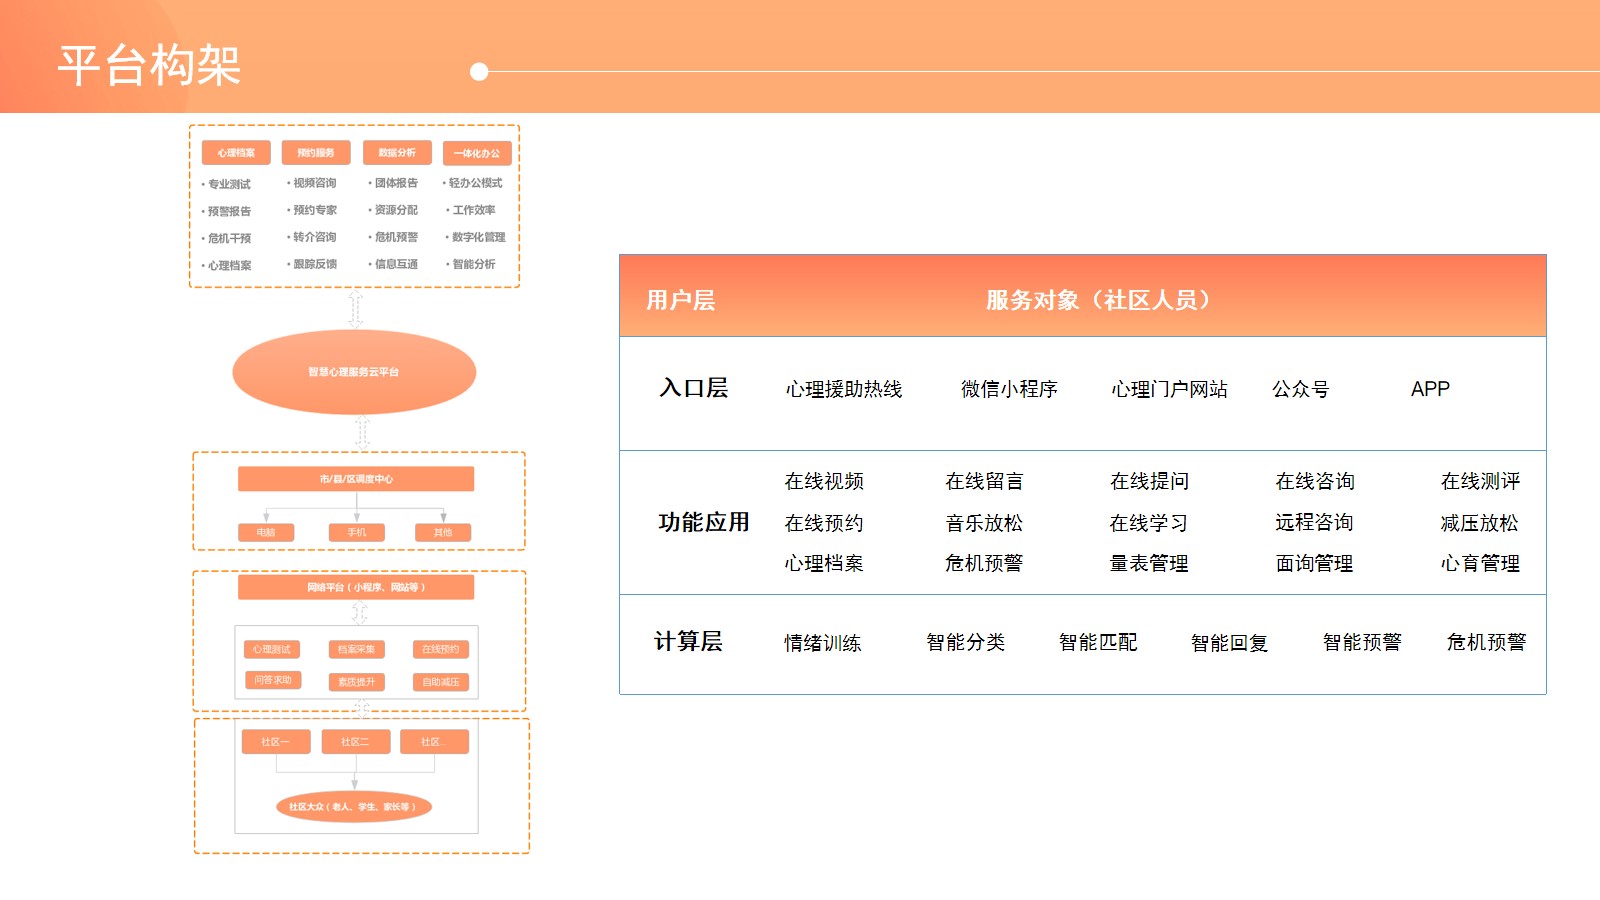This screenshot has width=1600, height=900.
Task: Click the '心理测试' box
Action: point(272,650)
